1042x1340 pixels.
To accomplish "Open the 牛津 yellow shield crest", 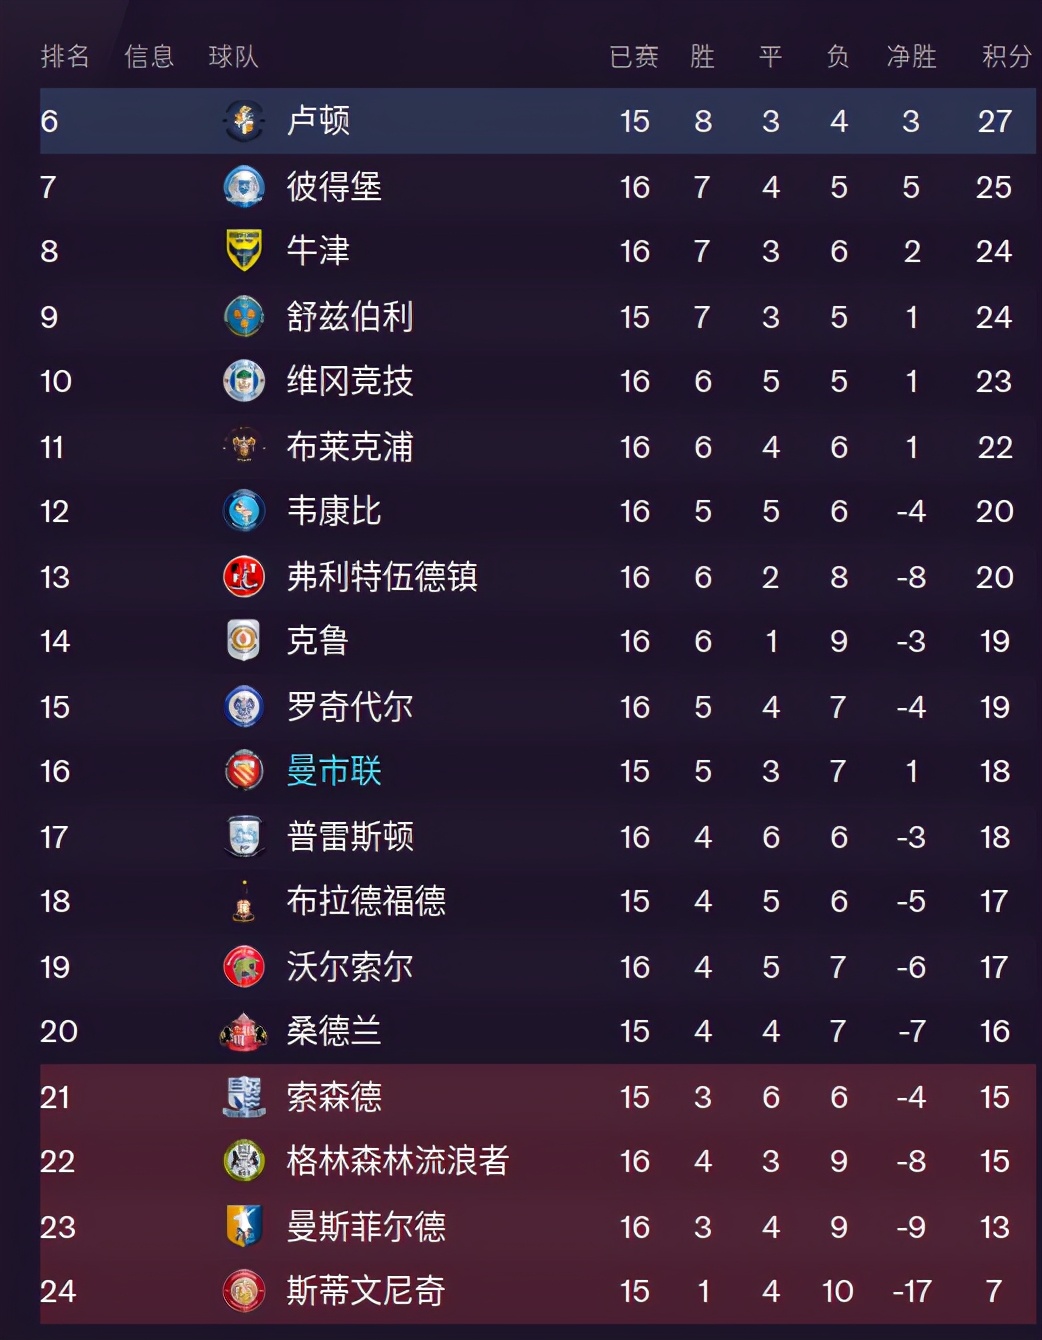I will coord(243,251).
